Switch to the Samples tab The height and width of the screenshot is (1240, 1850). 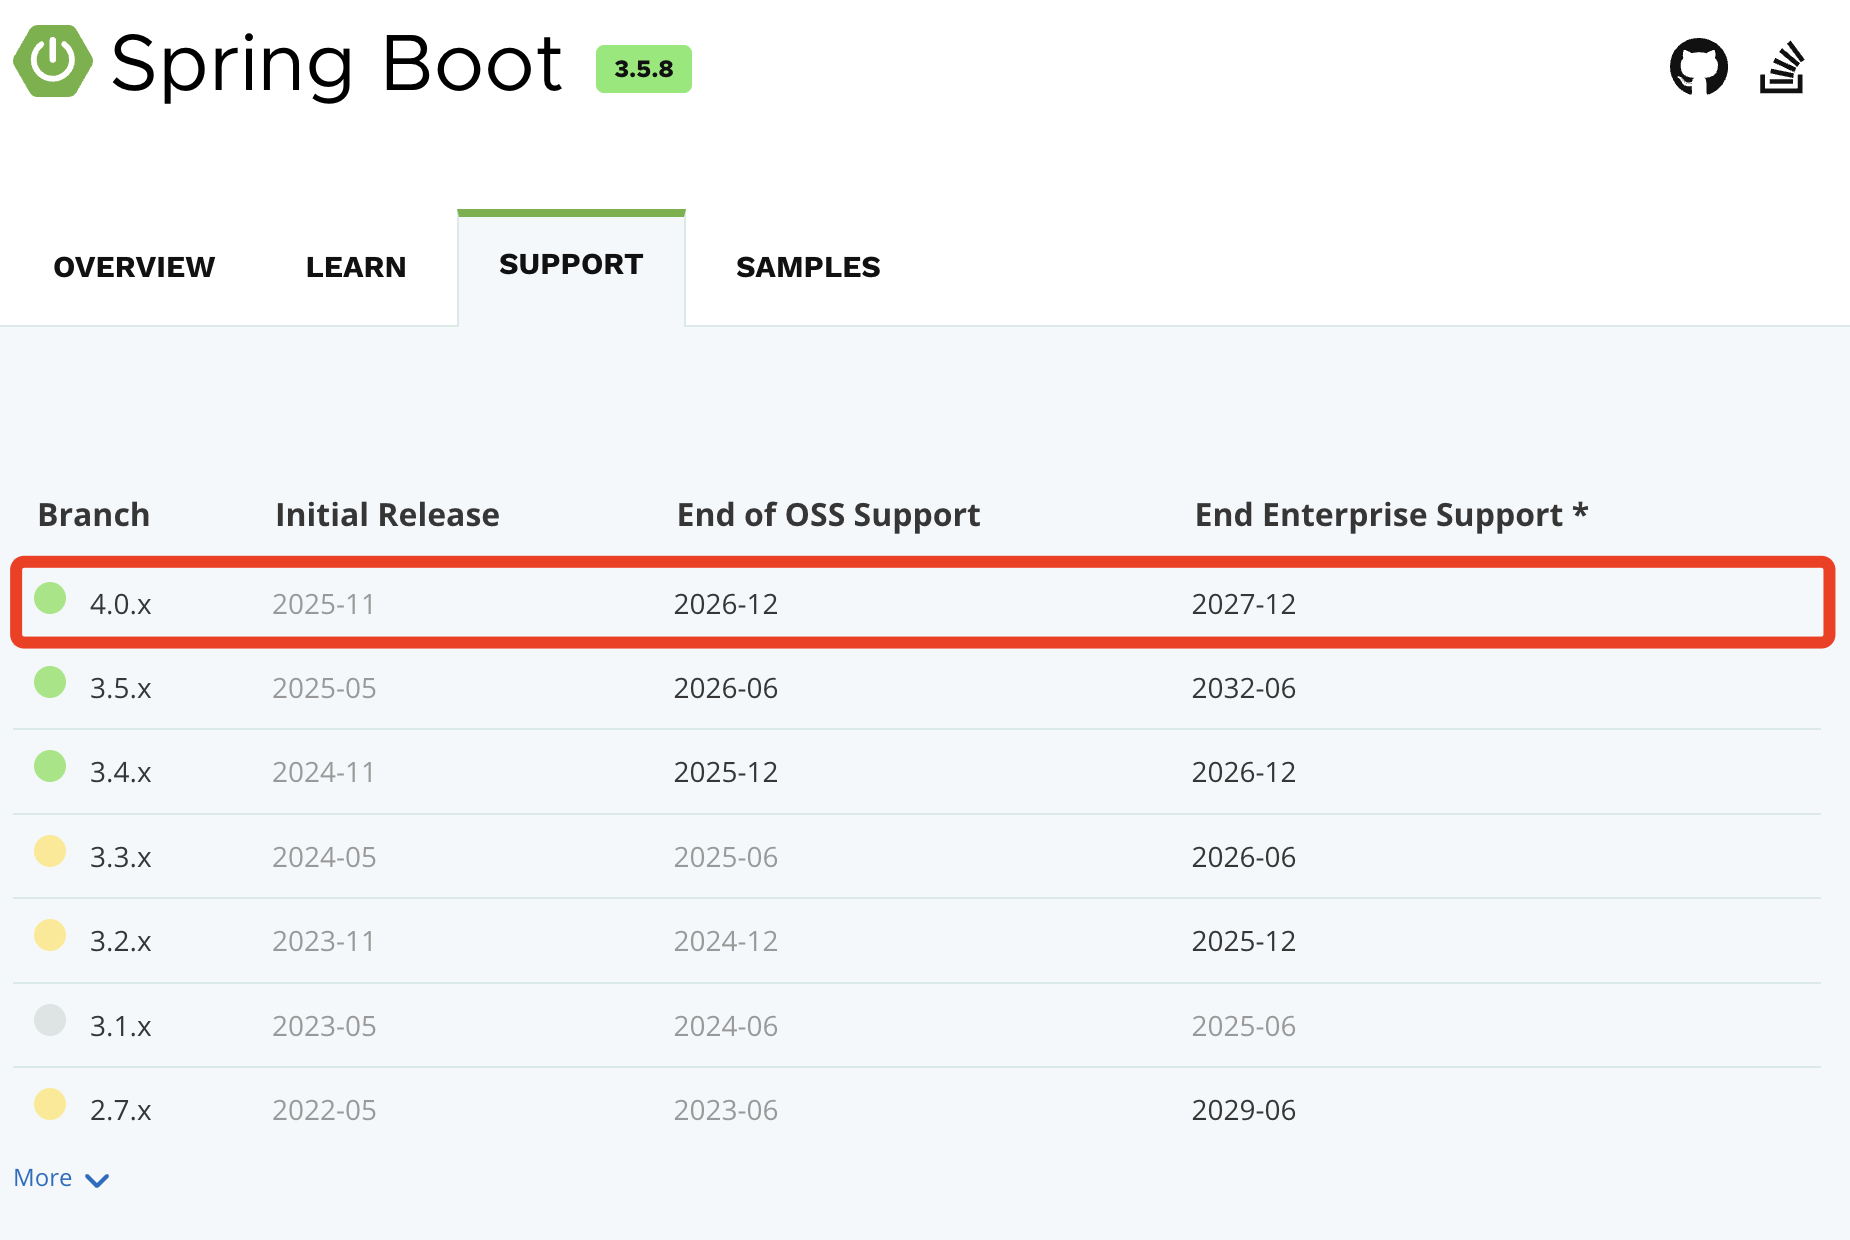808,266
